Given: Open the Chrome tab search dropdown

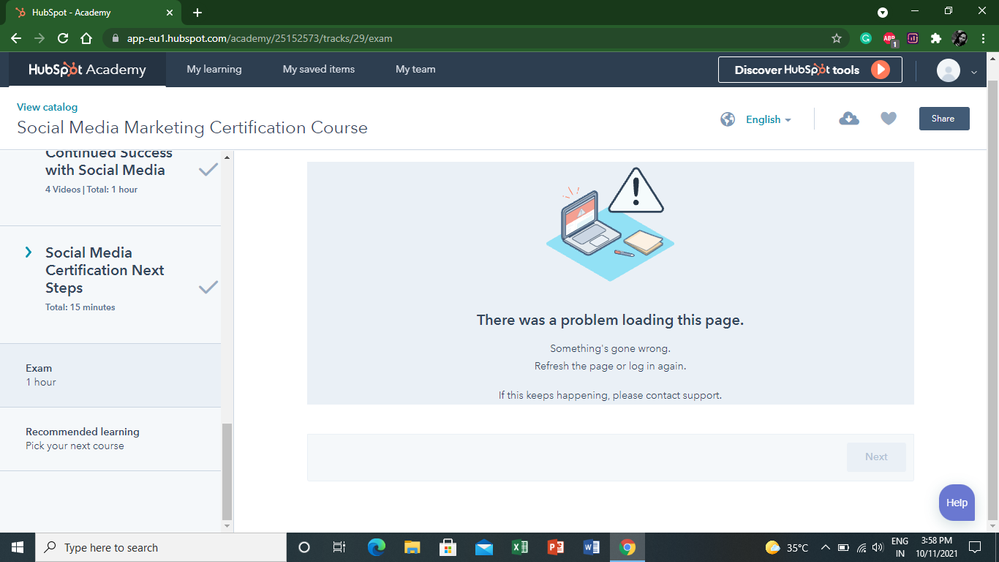Looking at the screenshot, I should [882, 13].
